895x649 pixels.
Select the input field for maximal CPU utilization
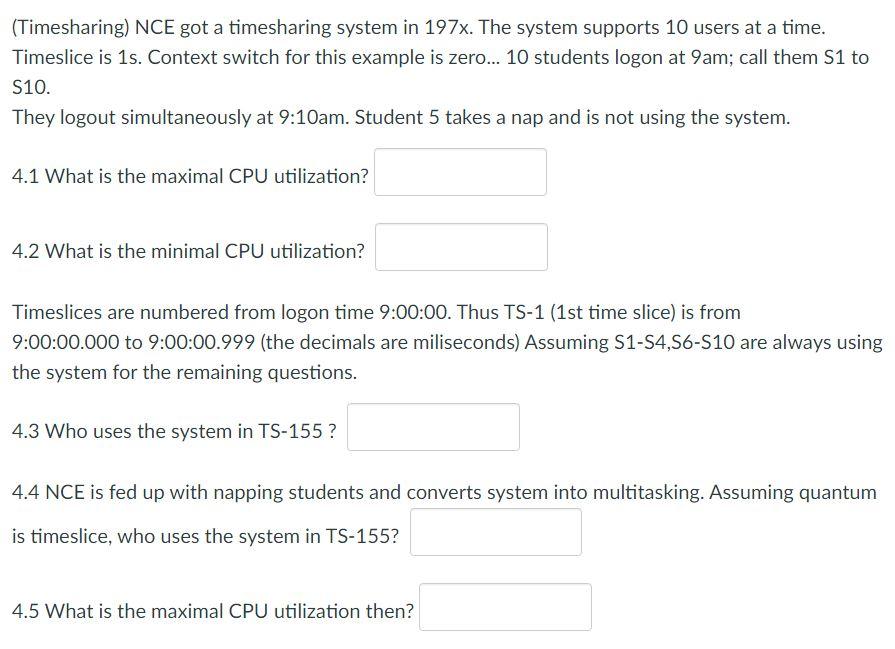point(460,172)
